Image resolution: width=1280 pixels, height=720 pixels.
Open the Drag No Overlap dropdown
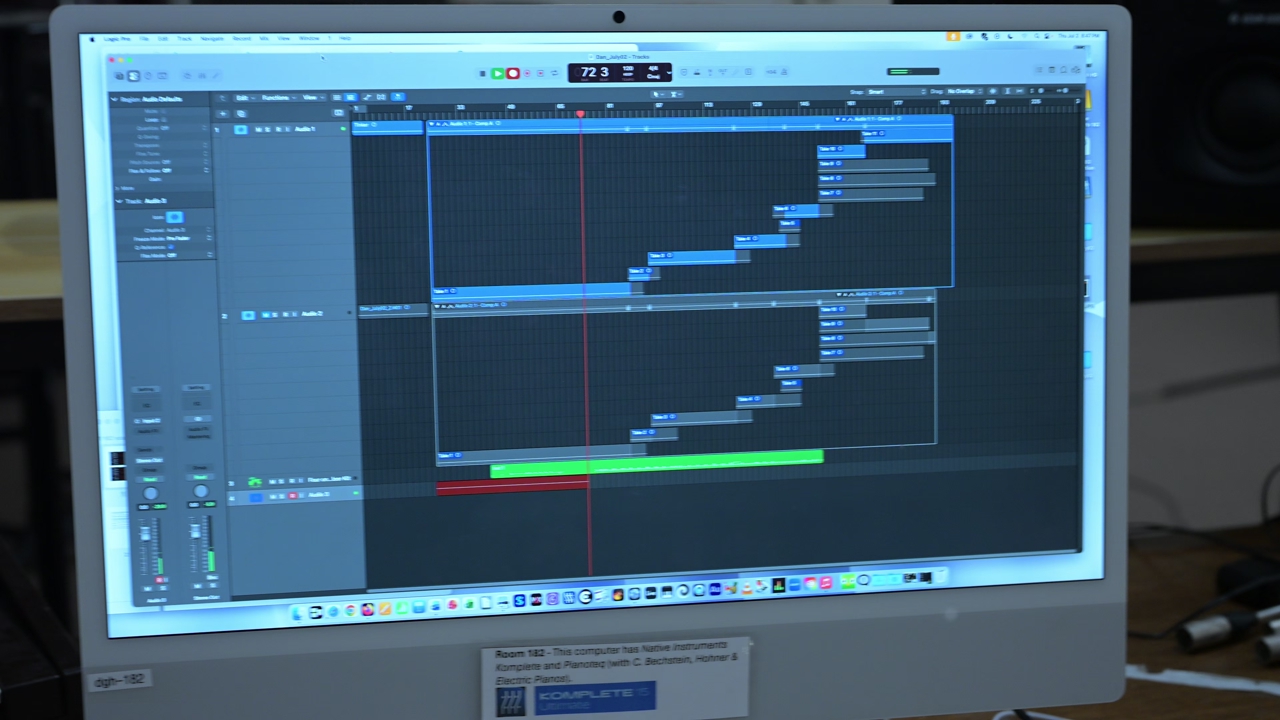point(963,91)
